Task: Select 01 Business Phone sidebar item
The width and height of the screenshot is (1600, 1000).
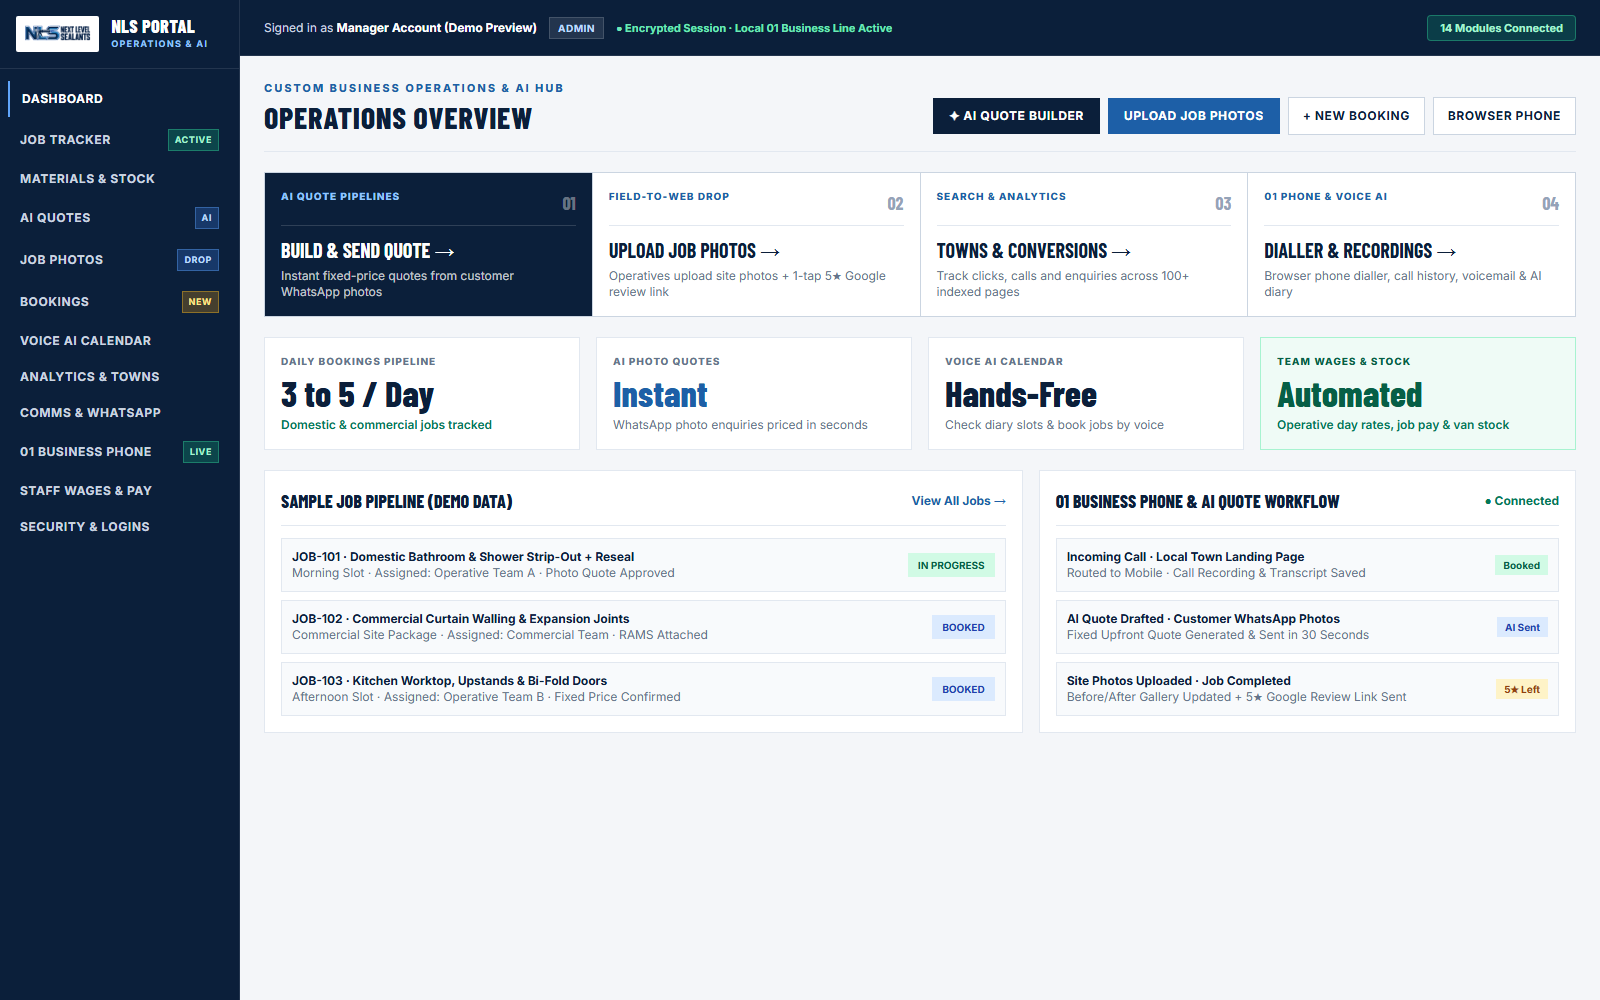Action: coord(120,452)
